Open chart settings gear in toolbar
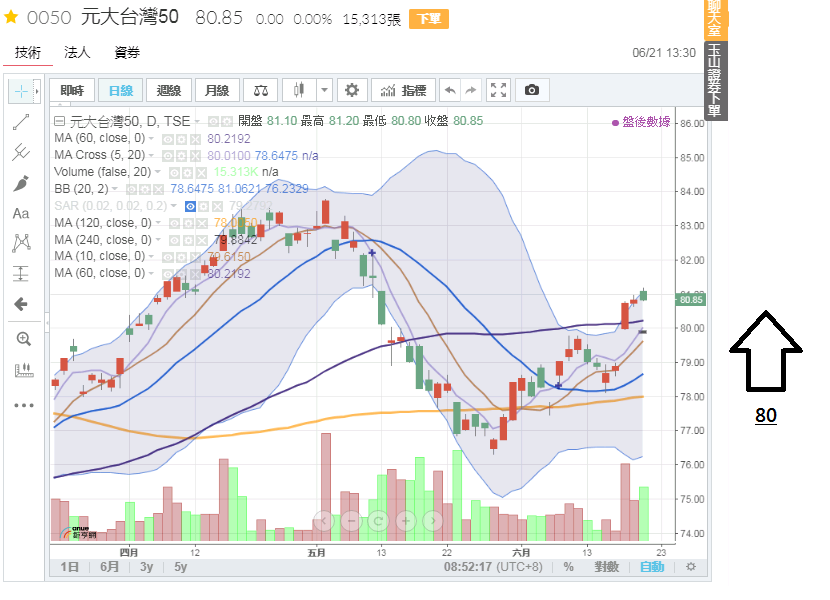Viewport: 830px width, 600px height. point(351,90)
